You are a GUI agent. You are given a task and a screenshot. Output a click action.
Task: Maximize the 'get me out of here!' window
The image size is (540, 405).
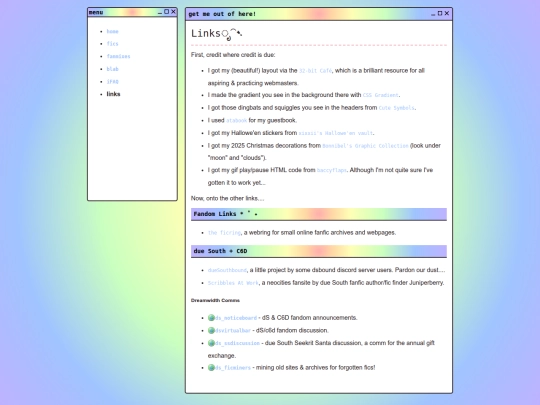click(440, 13)
